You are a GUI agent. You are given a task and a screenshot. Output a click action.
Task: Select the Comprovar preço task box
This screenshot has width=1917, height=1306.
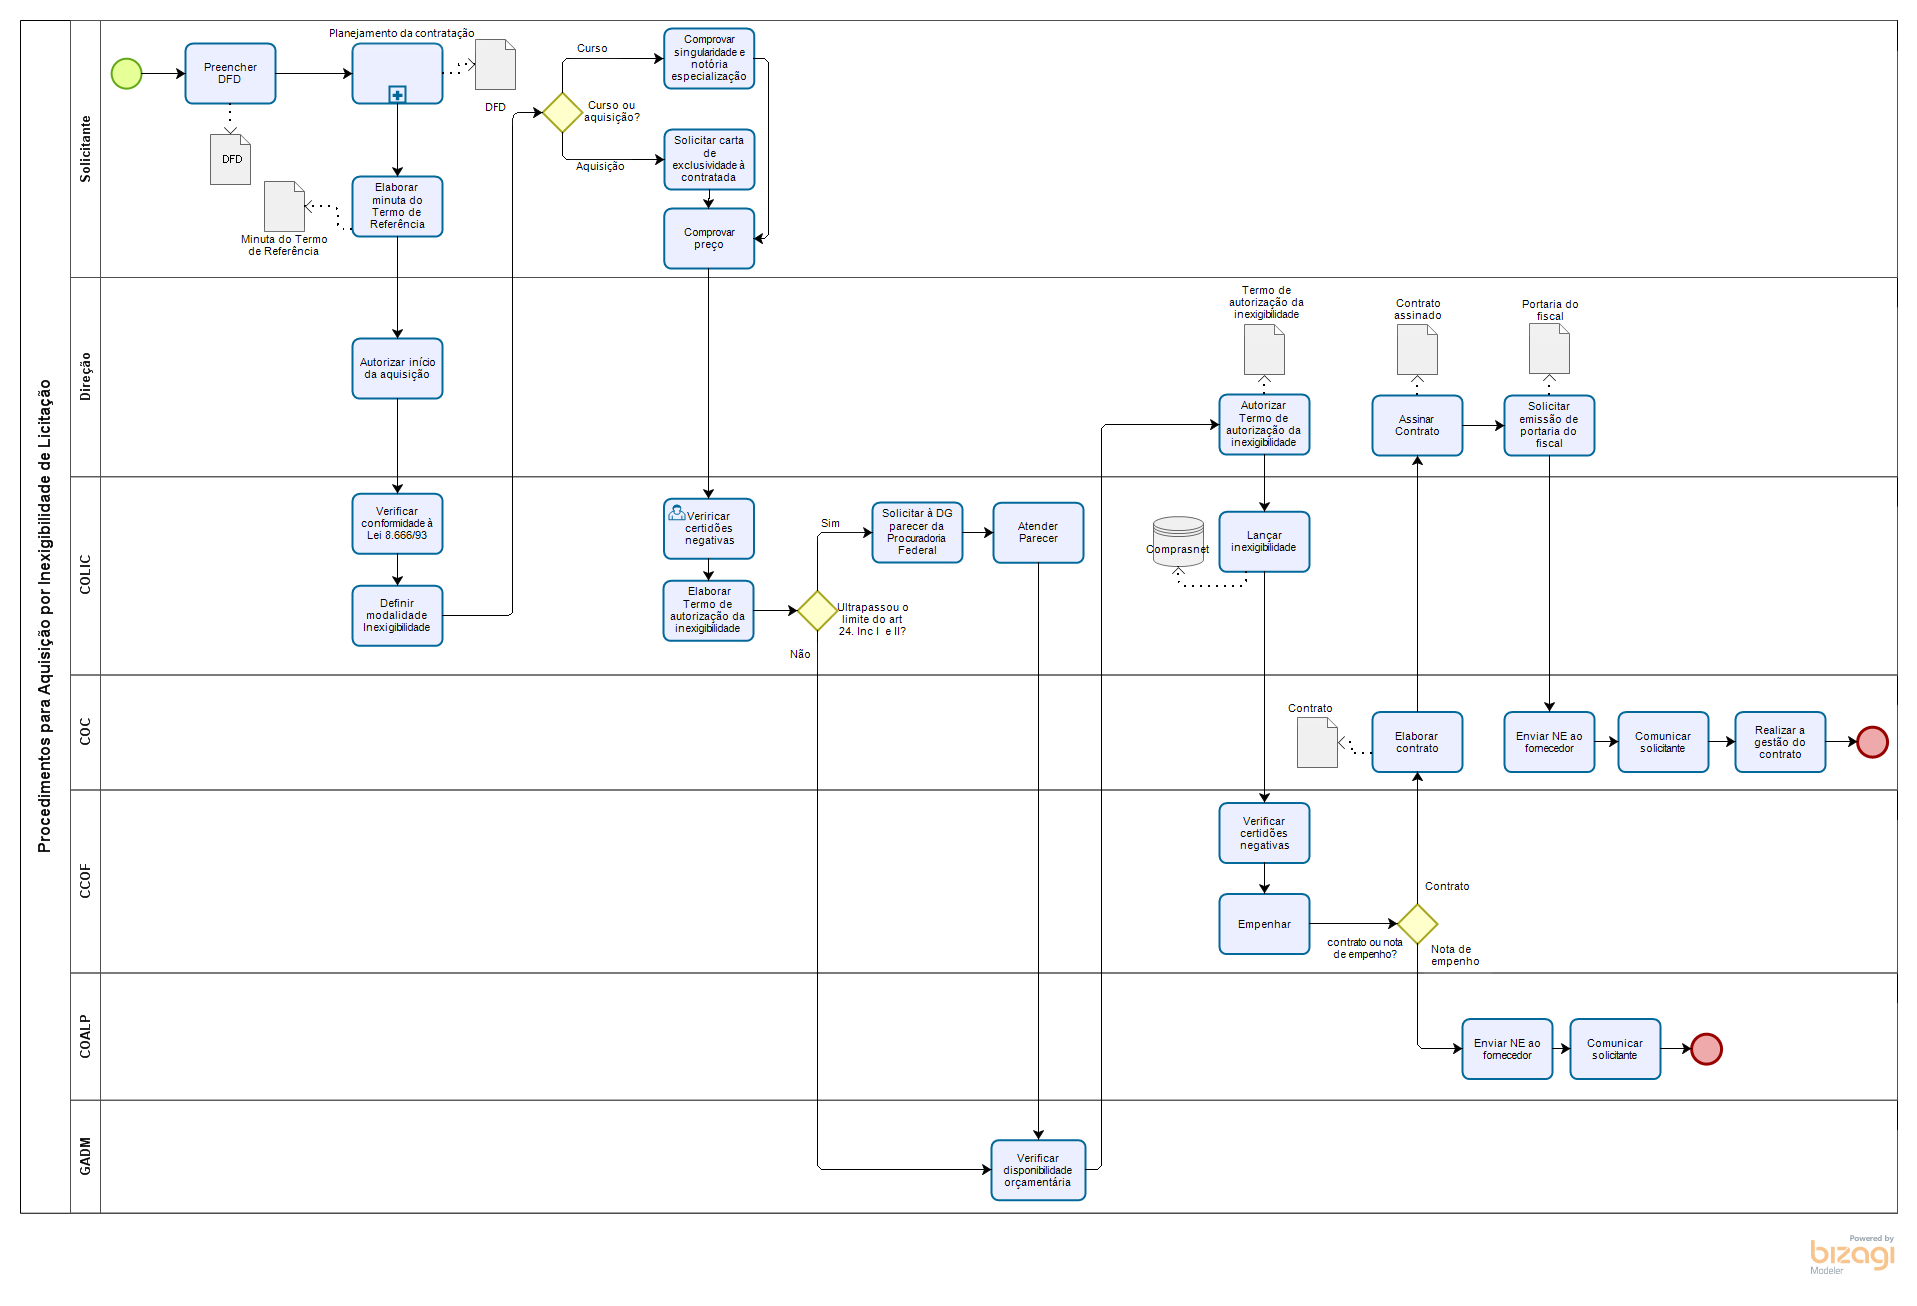(709, 239)
